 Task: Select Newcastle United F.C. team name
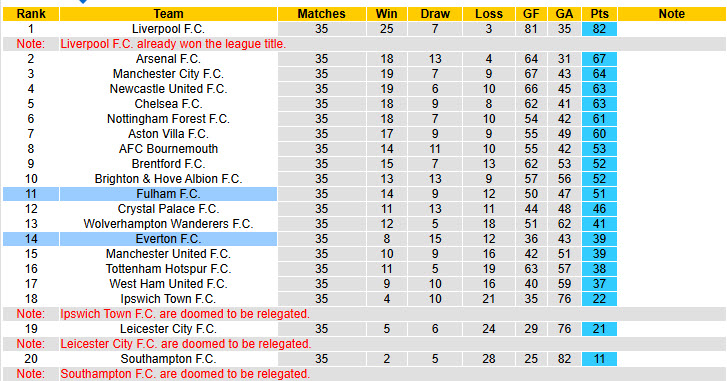(168, 89)
